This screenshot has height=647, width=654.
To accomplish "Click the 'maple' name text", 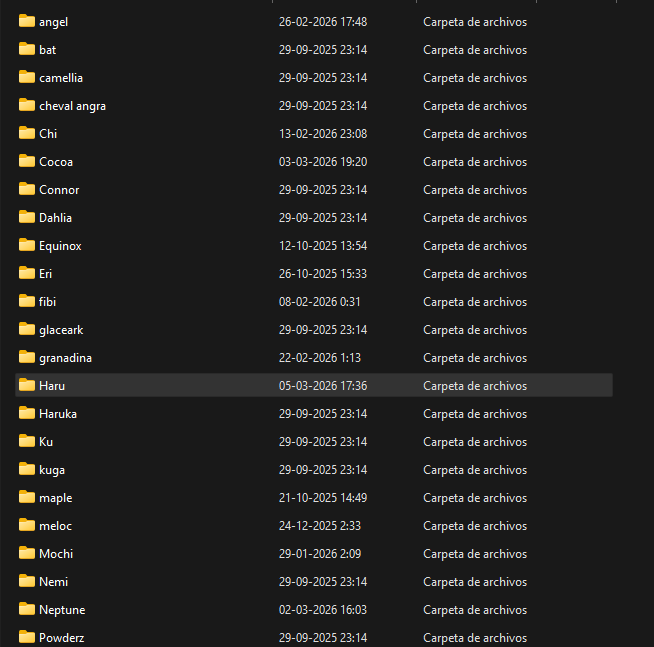I will (x=56, y=498).
